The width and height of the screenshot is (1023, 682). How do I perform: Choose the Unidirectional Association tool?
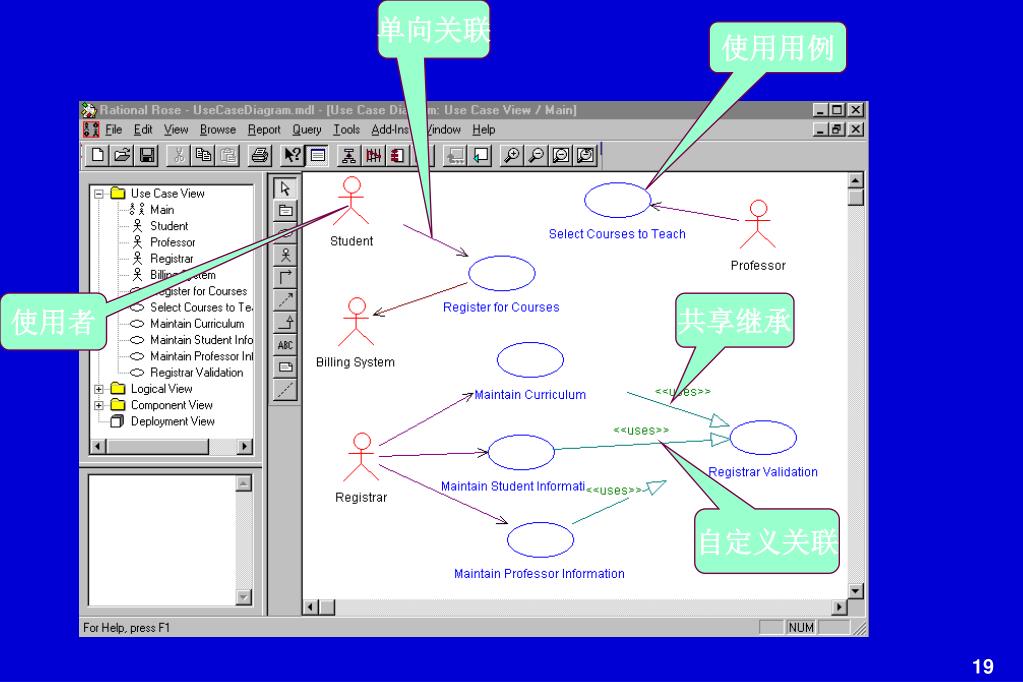click(285, 277)
